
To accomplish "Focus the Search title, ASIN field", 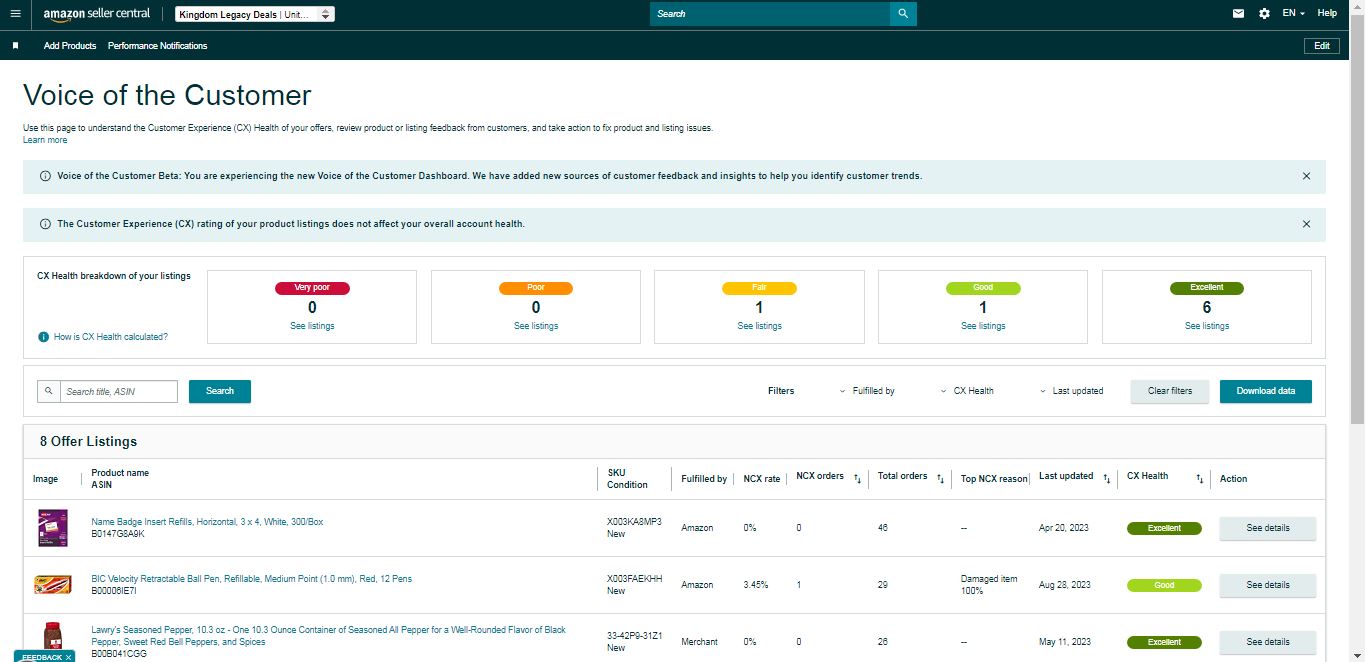I will pyautogui.click(x=119, y=391).
